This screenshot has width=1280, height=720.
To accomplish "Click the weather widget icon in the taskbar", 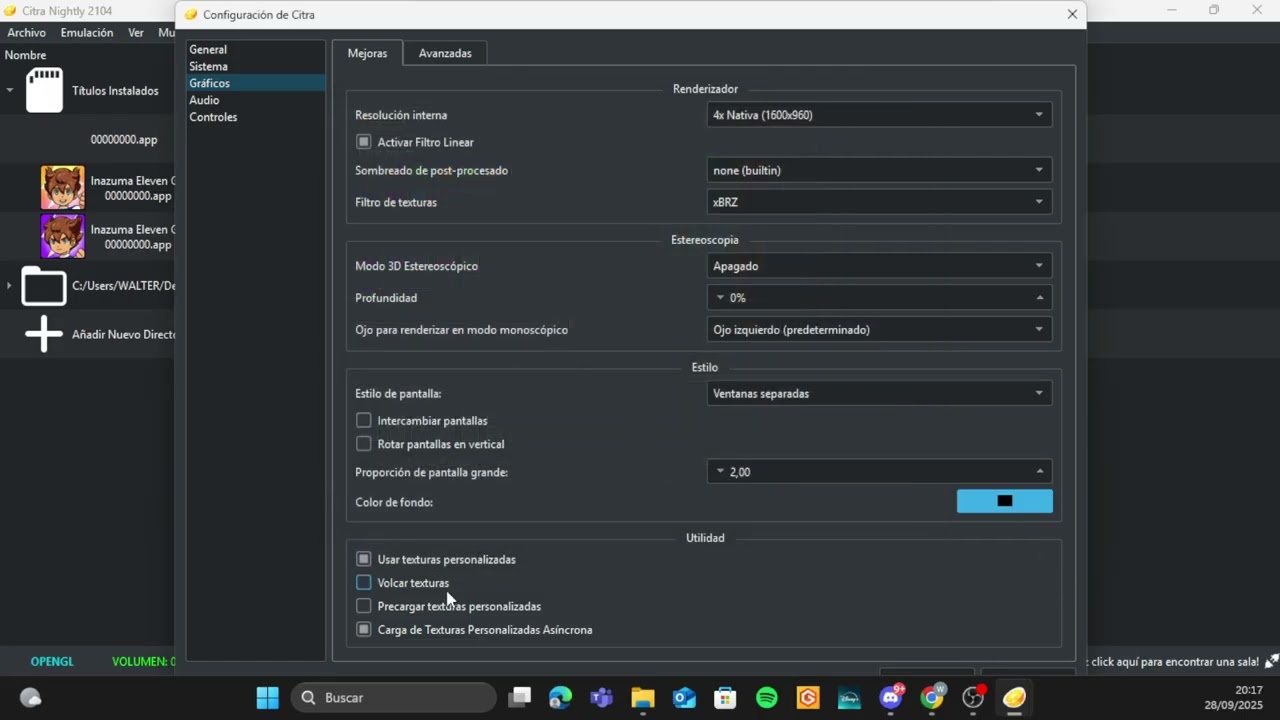I will 31,697.
